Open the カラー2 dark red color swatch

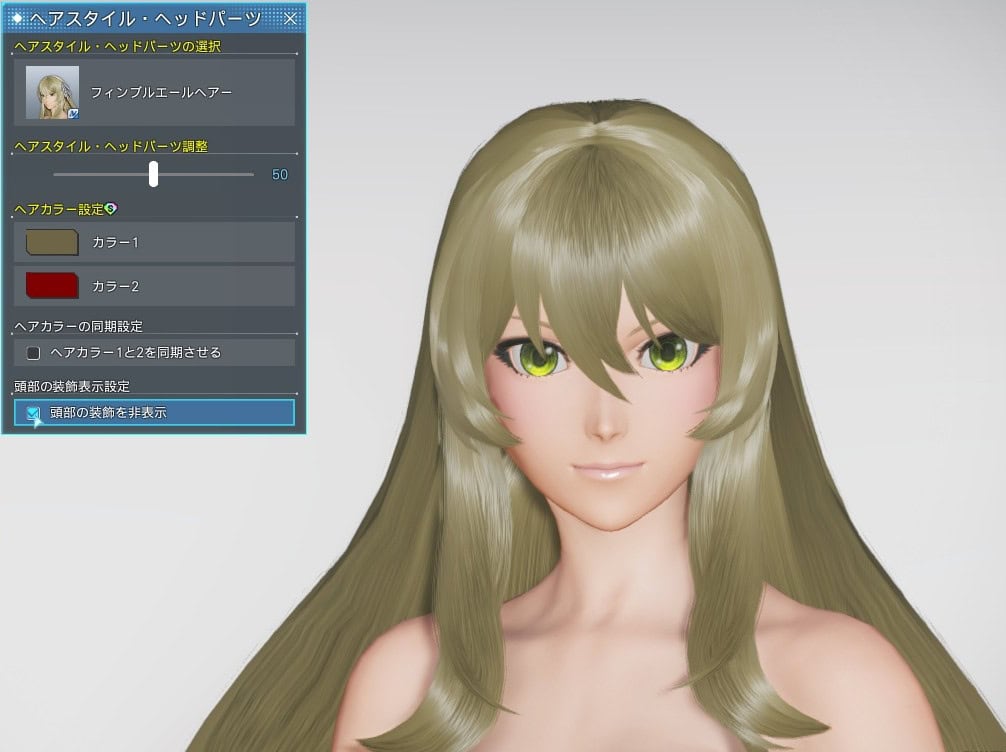tap(52, 286)
